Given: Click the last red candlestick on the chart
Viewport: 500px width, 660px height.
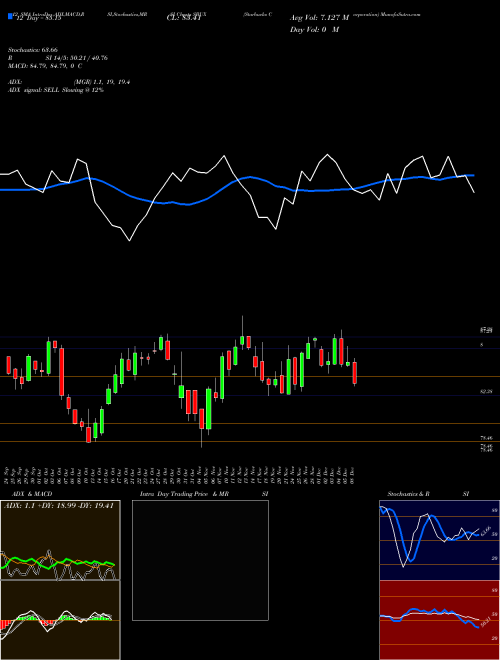Looking at the screenshot, I should [x=354, y=373].
